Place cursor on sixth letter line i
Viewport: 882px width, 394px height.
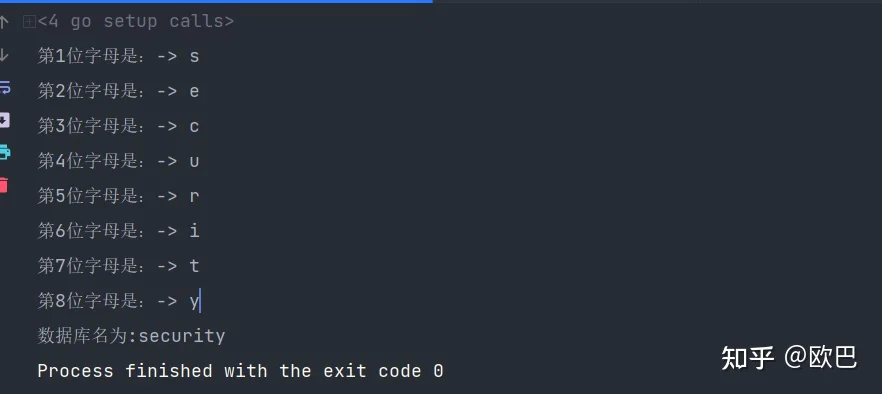pyautogui.click(x=118, y=230)
